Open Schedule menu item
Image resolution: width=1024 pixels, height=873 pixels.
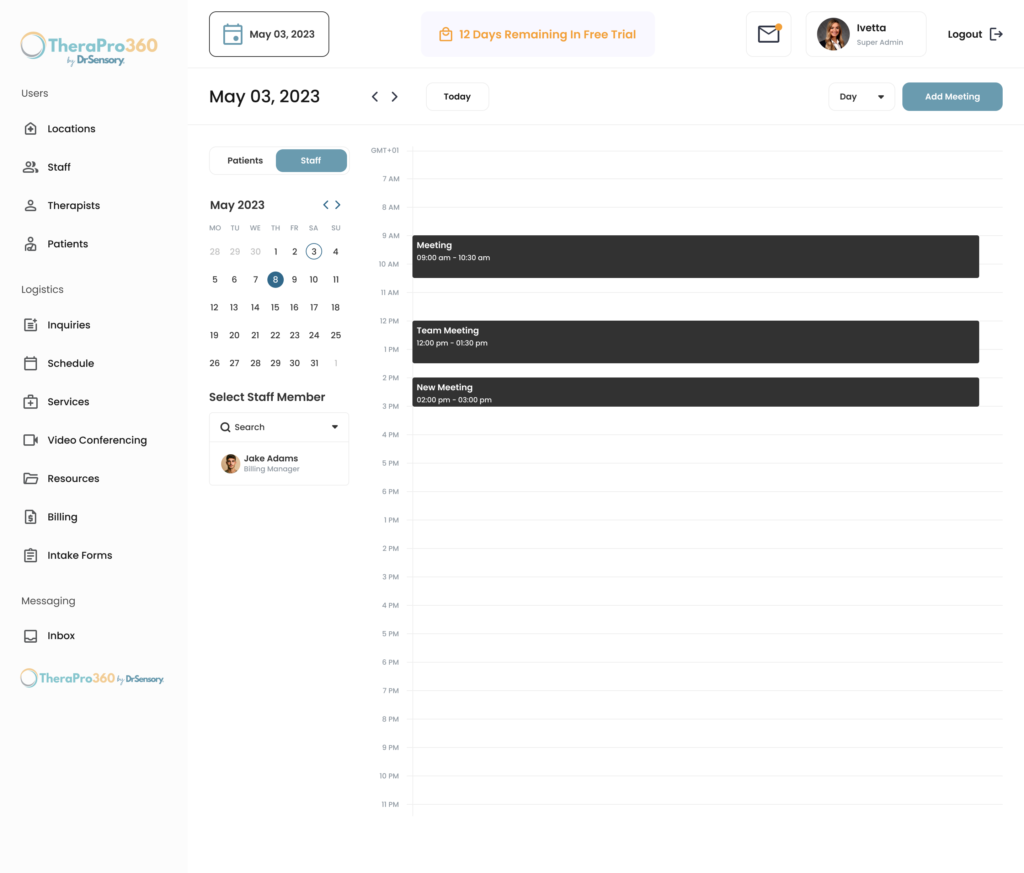point(71,363)
